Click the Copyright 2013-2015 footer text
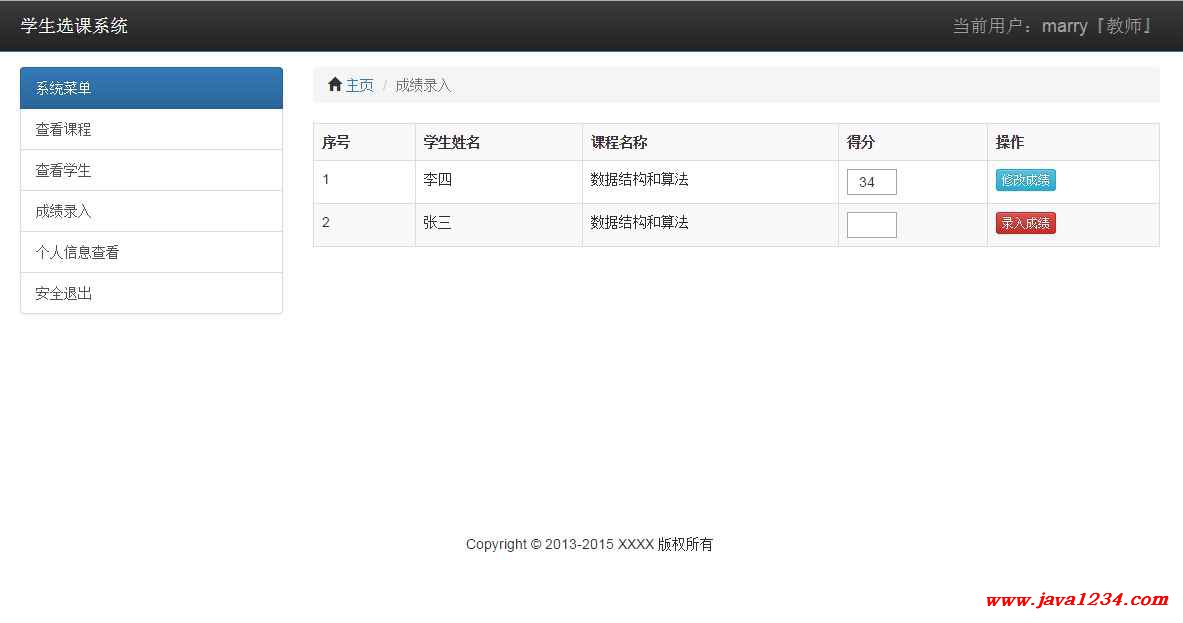 point(589,544)
